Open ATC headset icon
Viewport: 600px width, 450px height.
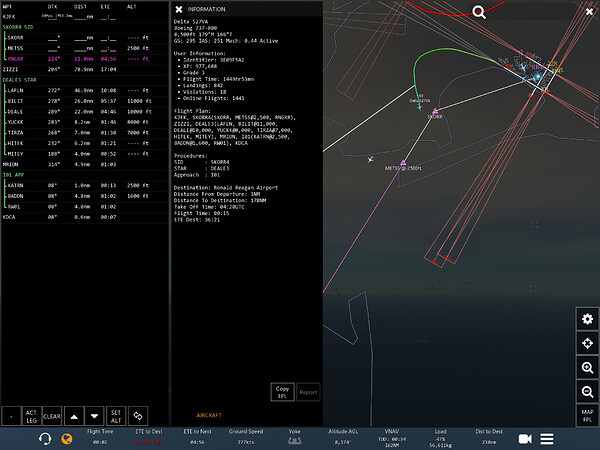pos(45,439)
